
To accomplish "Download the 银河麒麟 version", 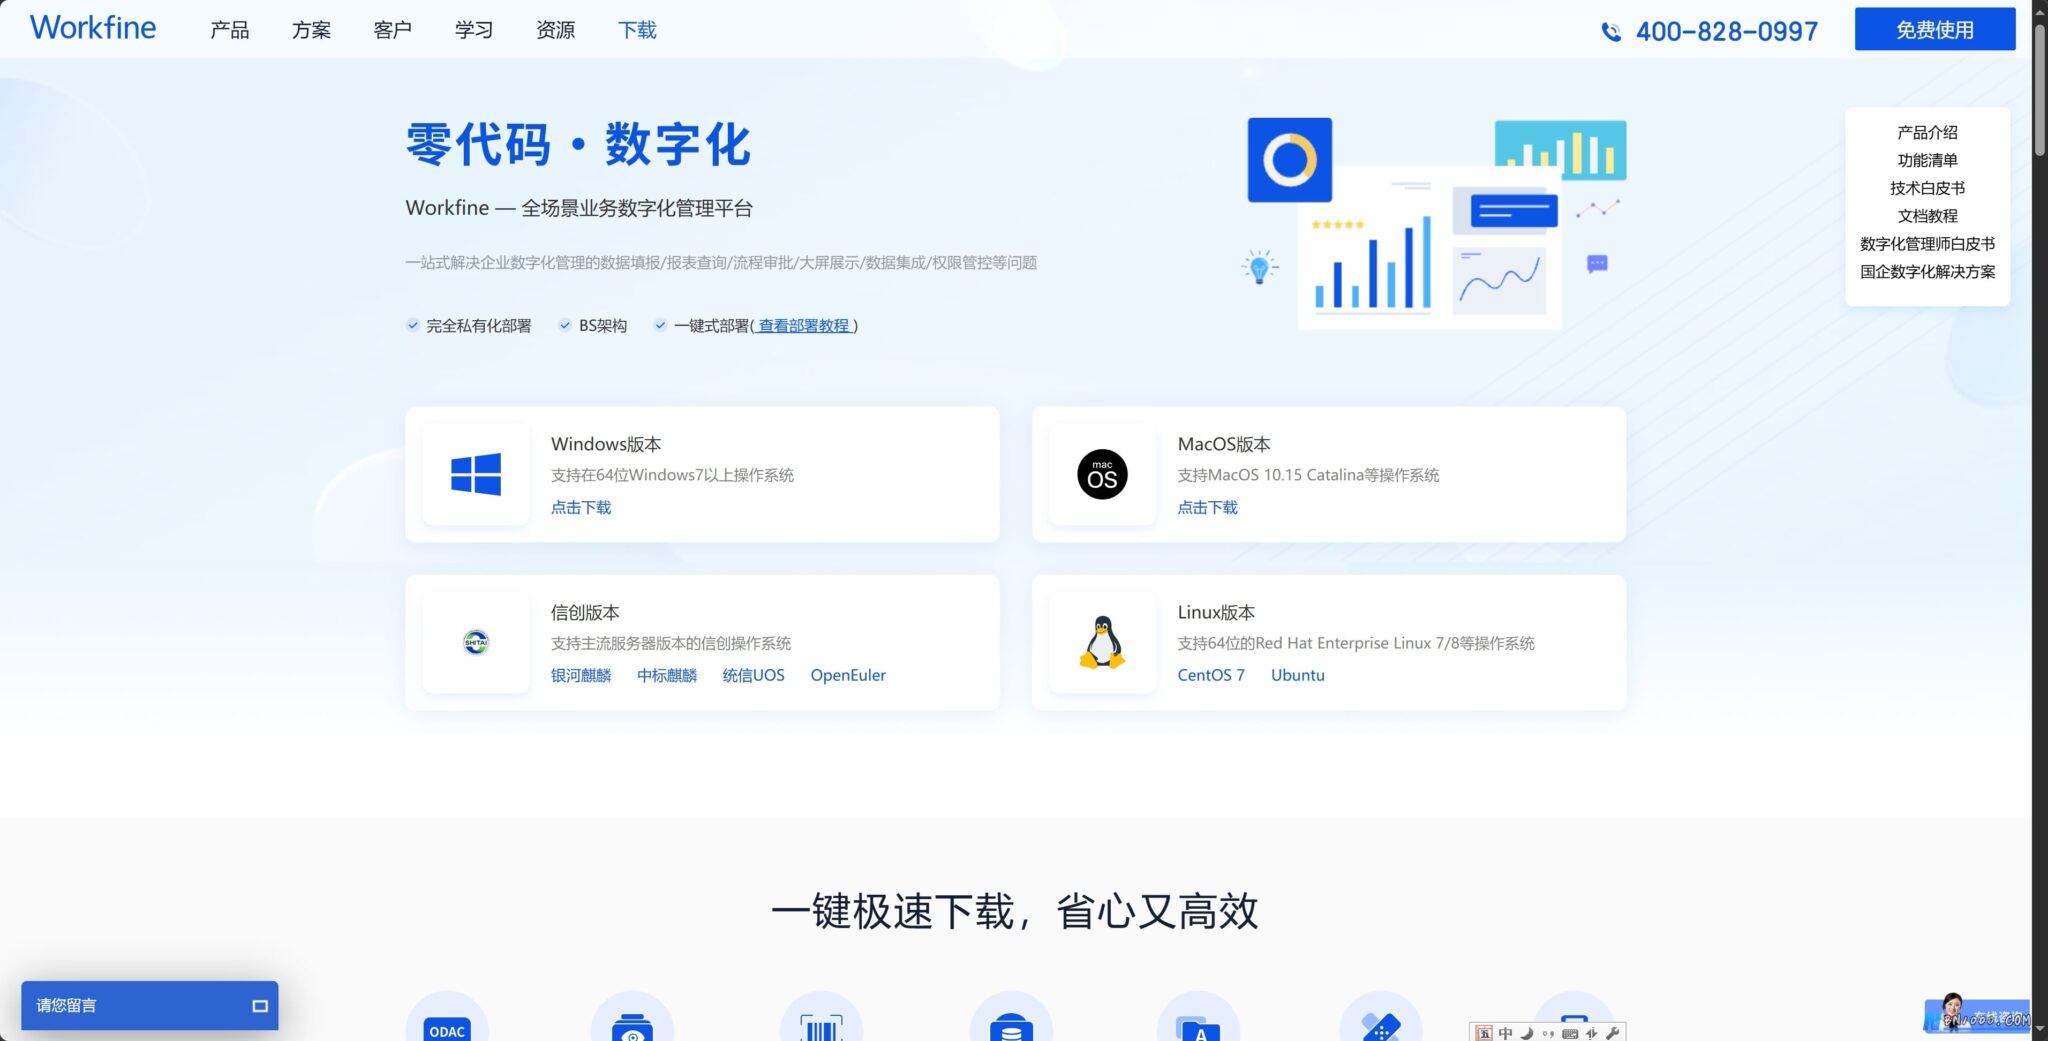I will tap(581, 675).
